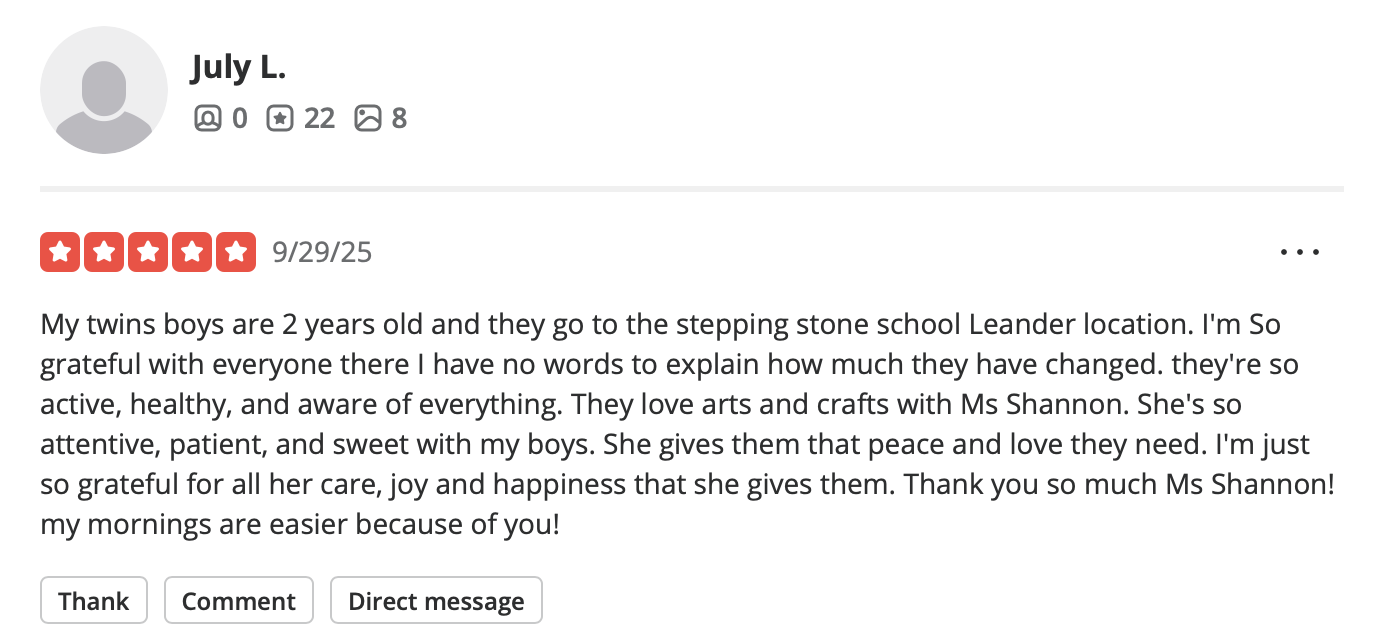This screenshot has height=636, width=1380.
Task: Click the number 0 friends count
Action: point(239,119)
